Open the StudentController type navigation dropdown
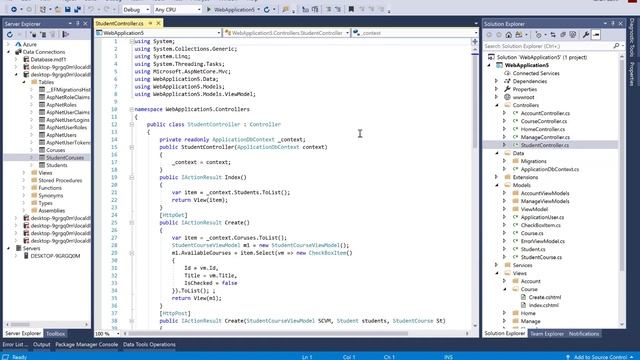This screenshot has height=360, width=640. [287, 33]
